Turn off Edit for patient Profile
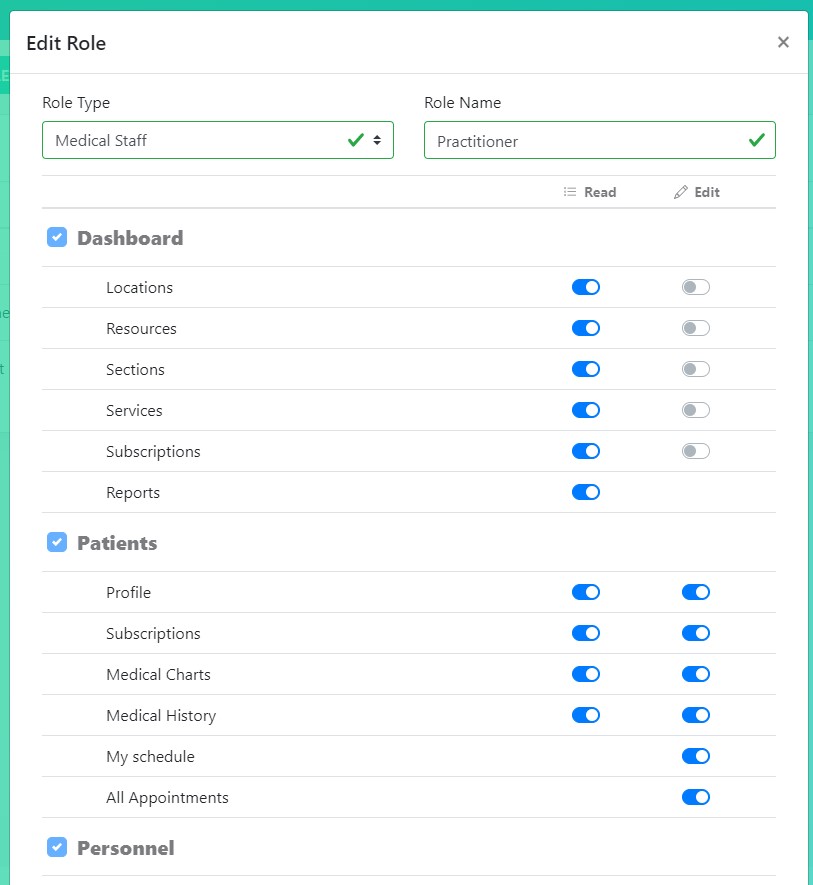Viewport: 813px width, 885px height. tap(696, 593)
